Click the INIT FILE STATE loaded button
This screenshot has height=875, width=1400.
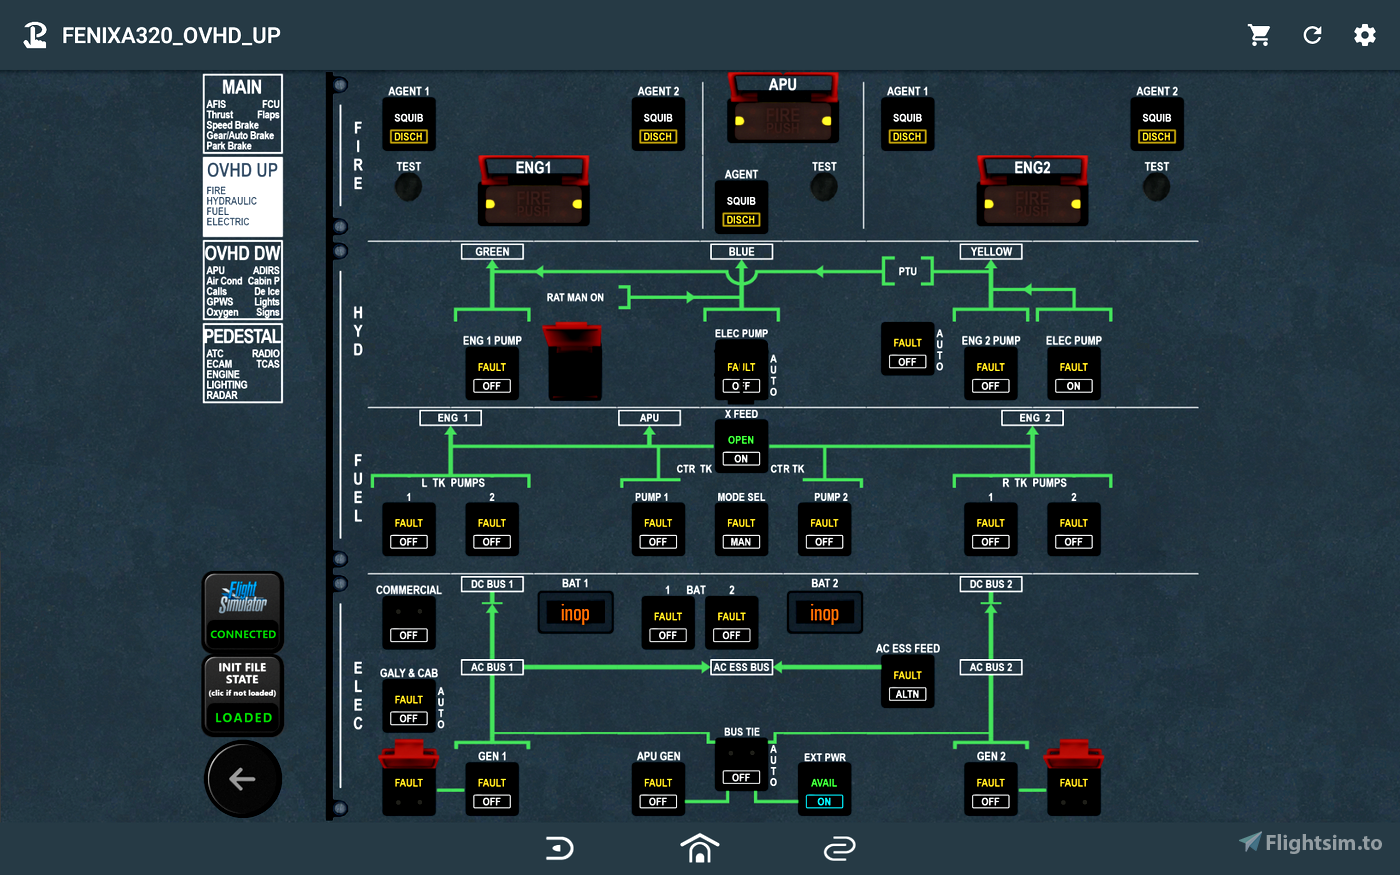point(243,696)
